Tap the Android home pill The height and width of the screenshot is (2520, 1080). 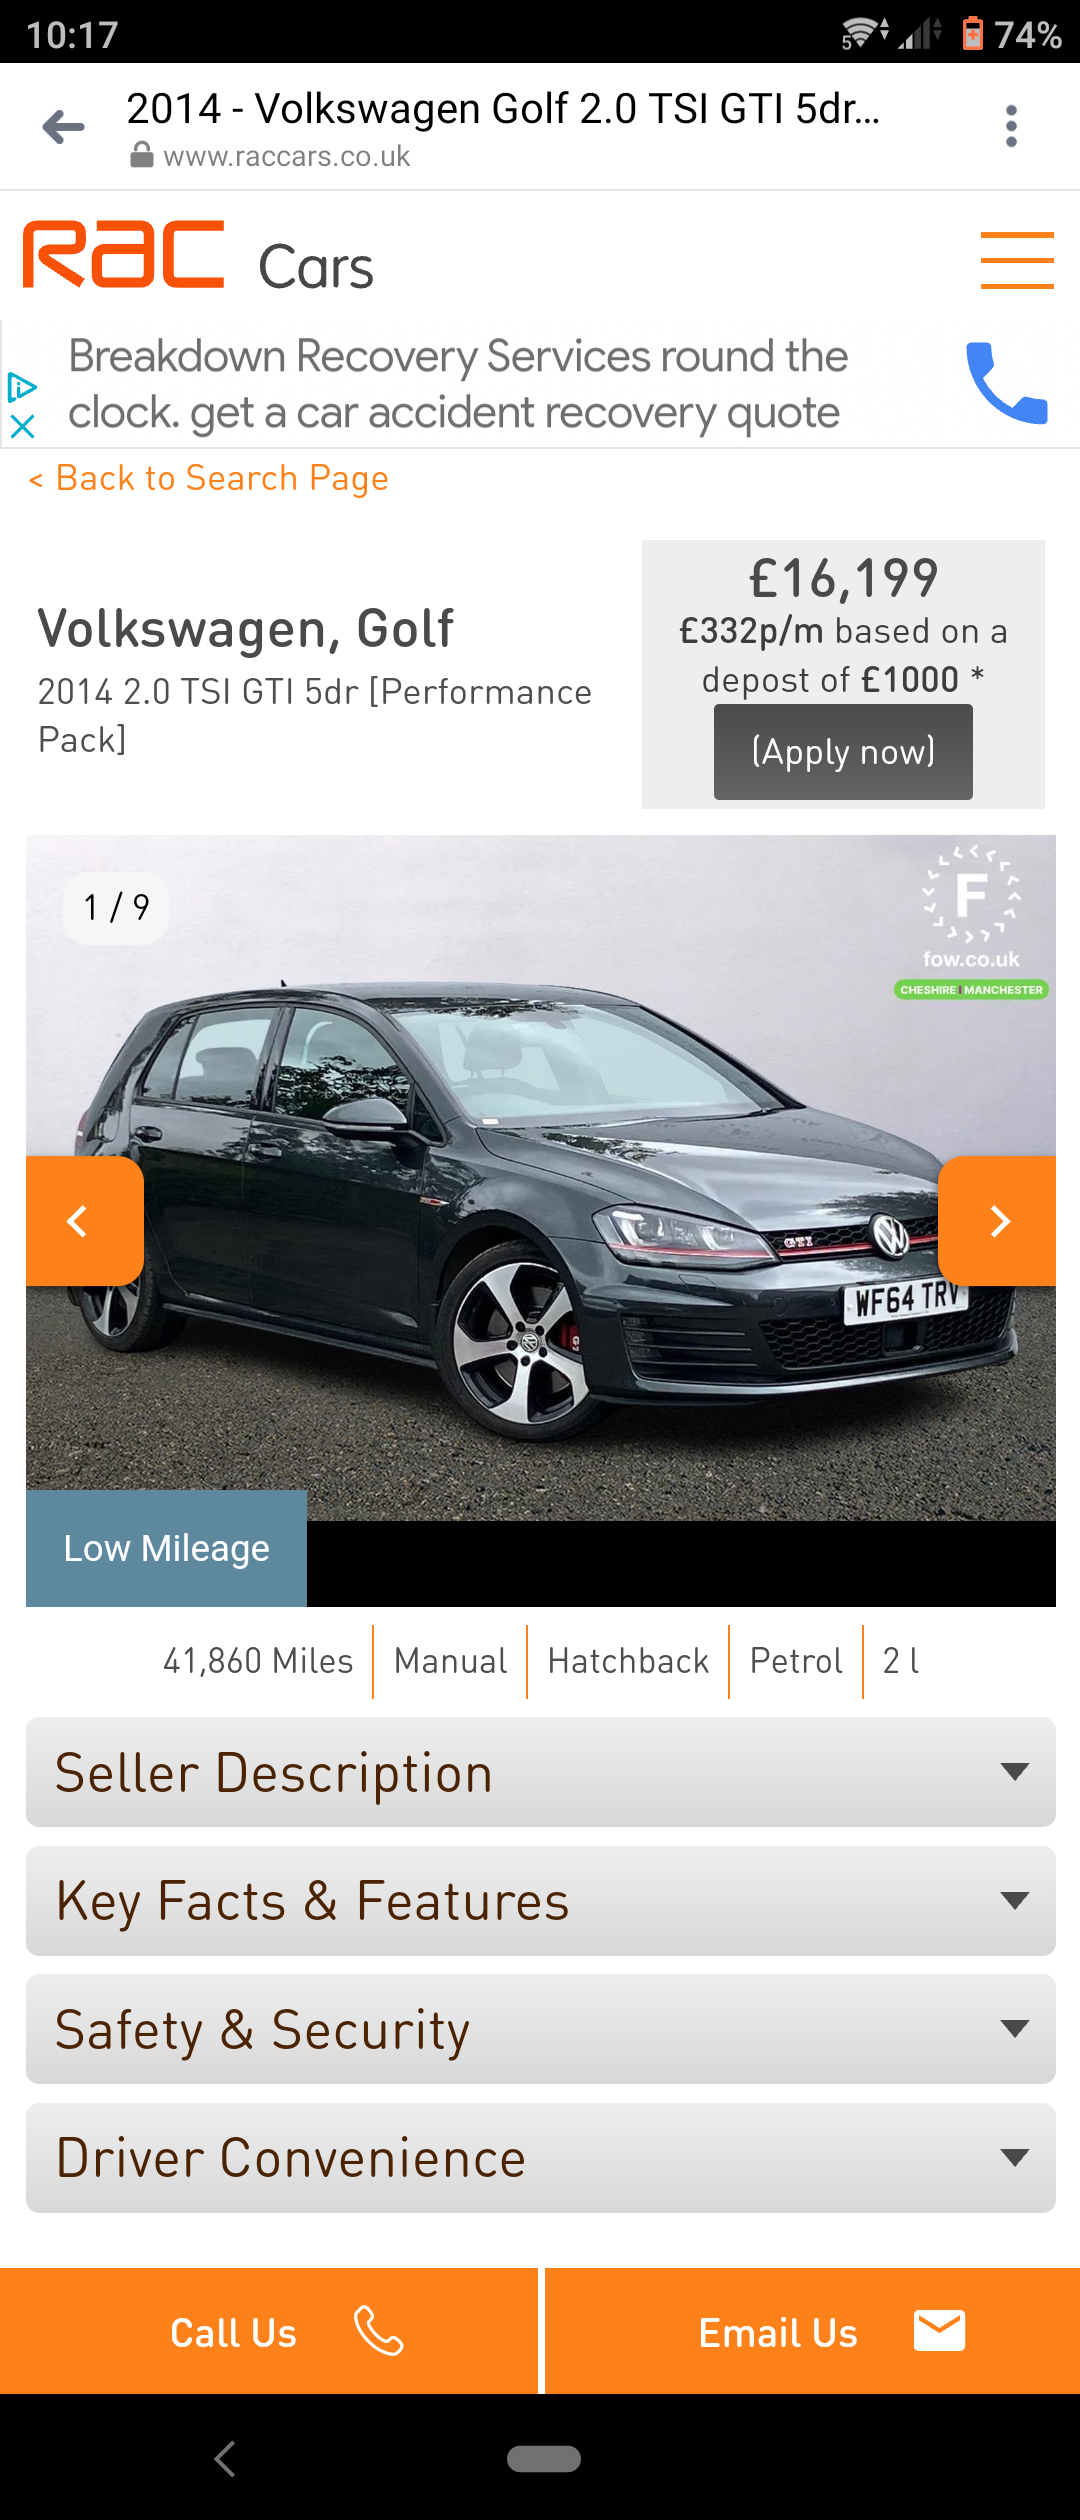[543, 2459]
